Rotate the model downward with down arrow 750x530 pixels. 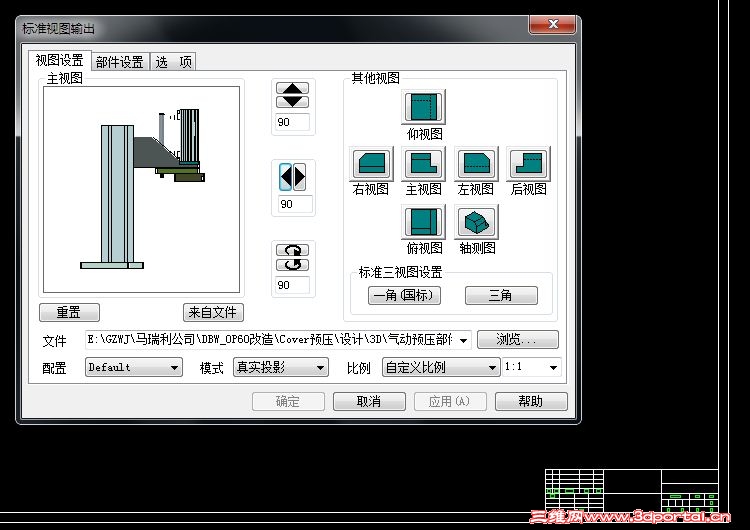tap(293, 102)
